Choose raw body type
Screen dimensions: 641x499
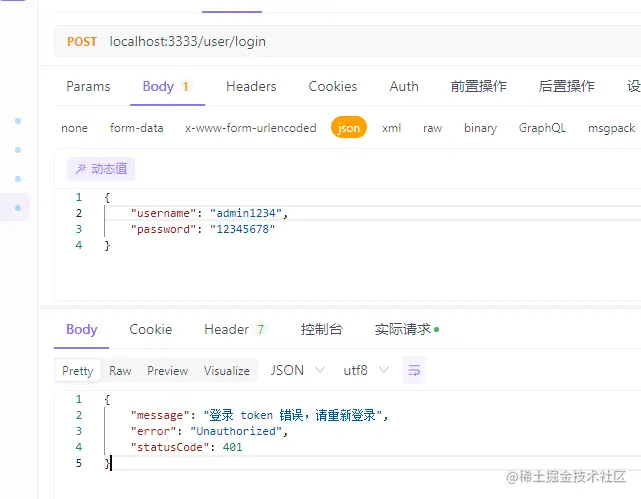pos(433,128)
